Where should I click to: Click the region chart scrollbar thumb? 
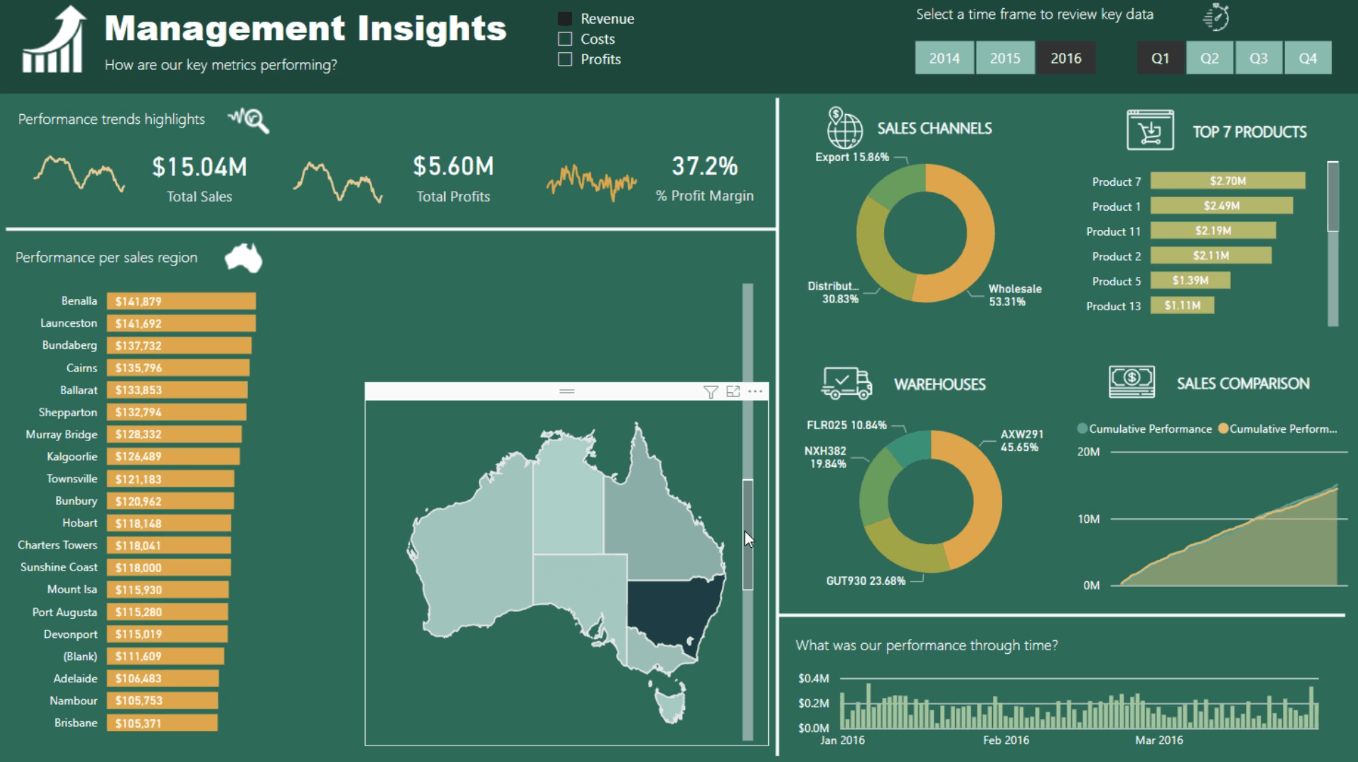pyautogui.click(x=747, y=534)
